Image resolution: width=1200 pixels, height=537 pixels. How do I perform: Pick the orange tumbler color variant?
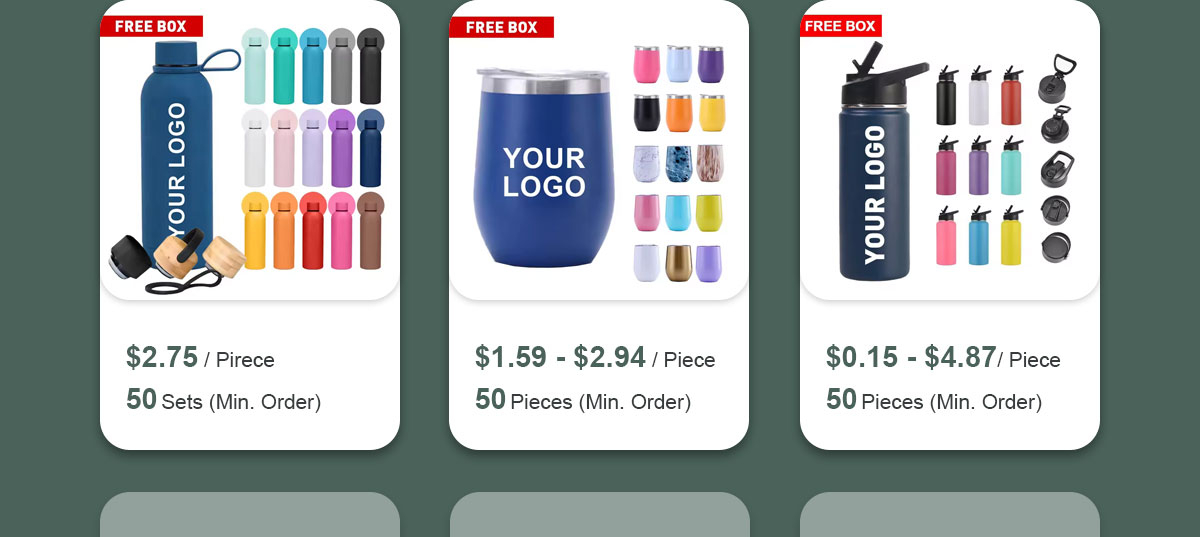680,113
